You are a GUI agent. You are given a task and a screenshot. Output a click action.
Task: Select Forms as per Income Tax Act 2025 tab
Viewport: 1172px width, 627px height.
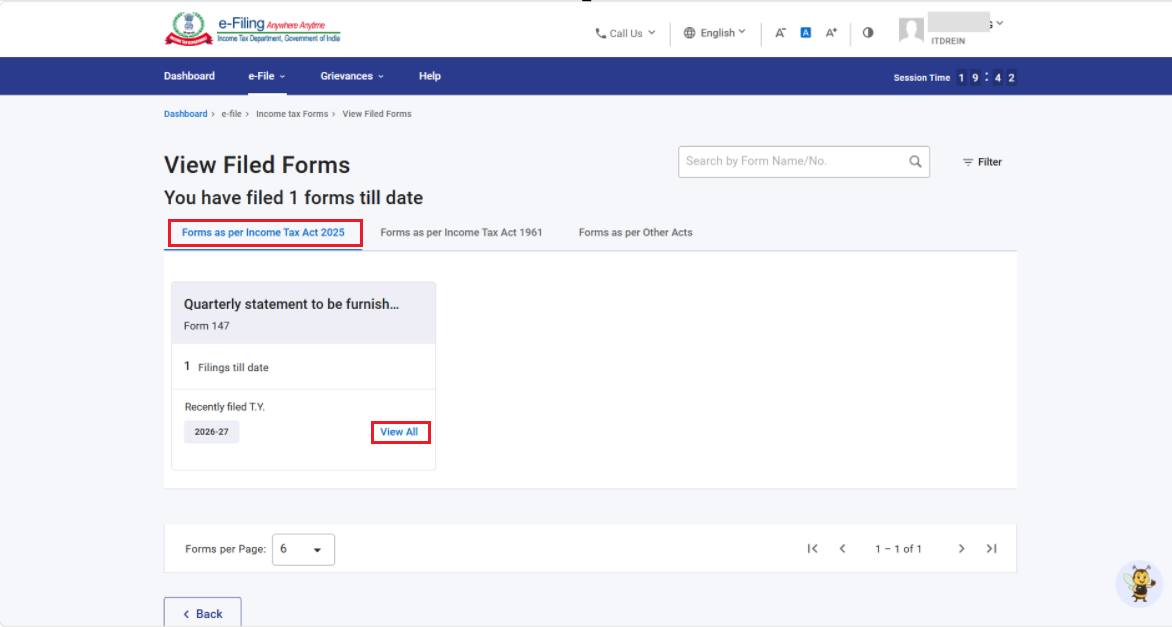tap(263, 232)
